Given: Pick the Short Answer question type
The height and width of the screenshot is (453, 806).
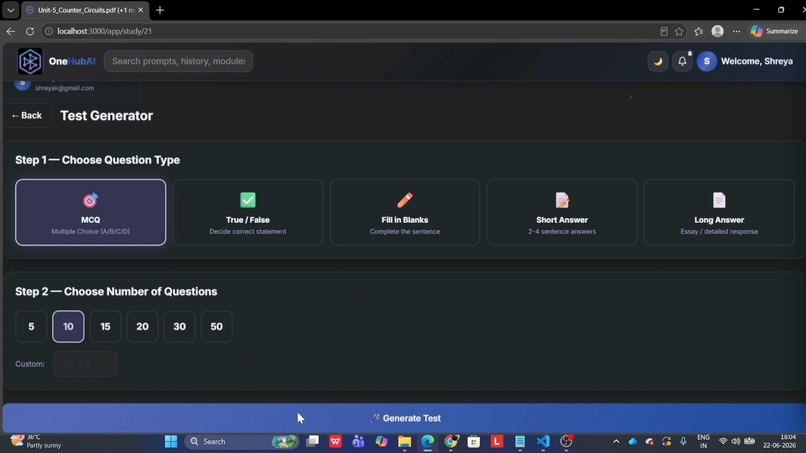Looking at the screenshot, I should pos(562,212).
